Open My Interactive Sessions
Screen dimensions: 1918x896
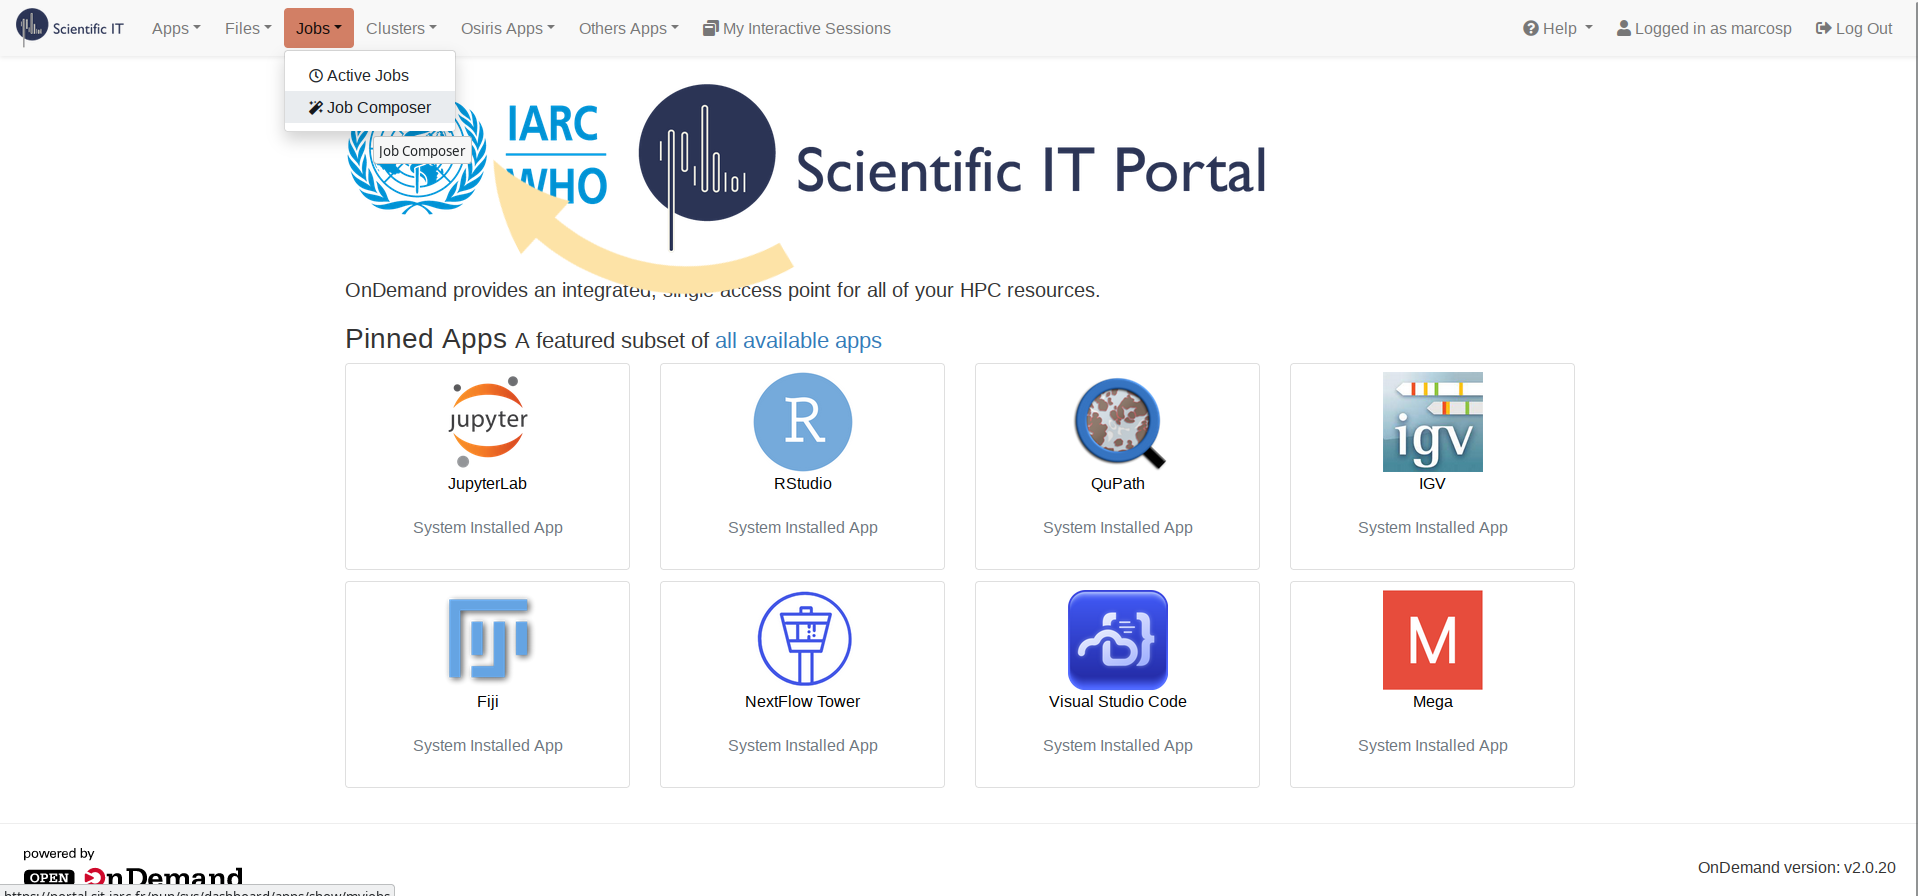797,28
